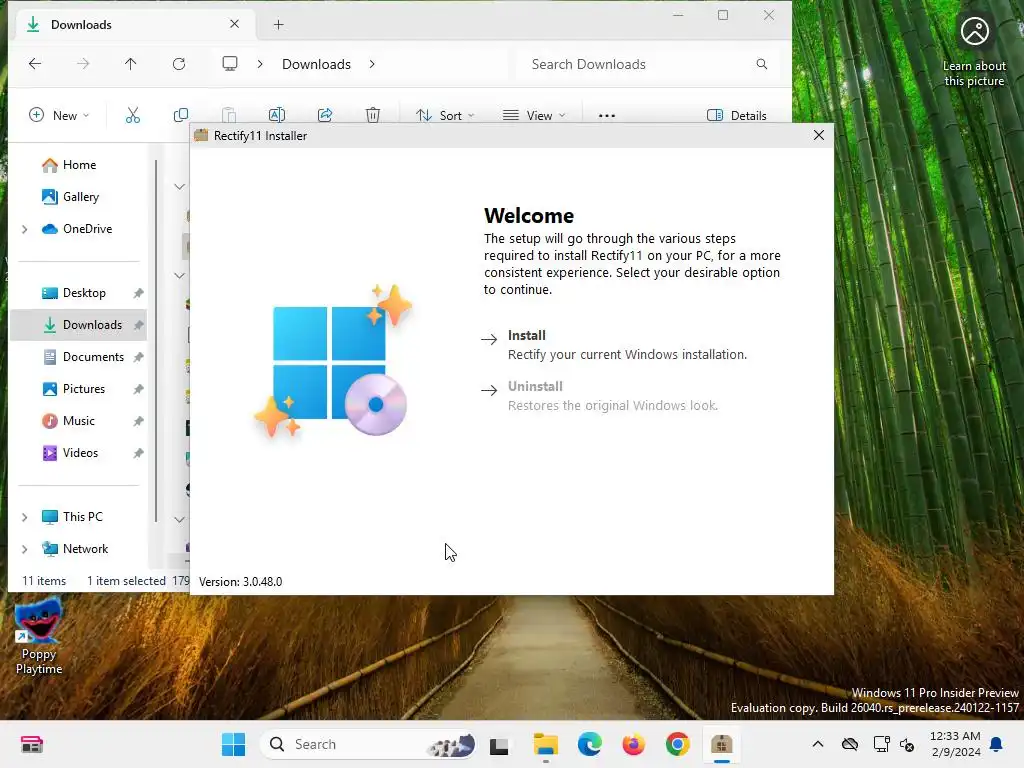This screenshot has height=768, width=1024.
Task: Expand the This PC tree node
Action: pos(25,517)
